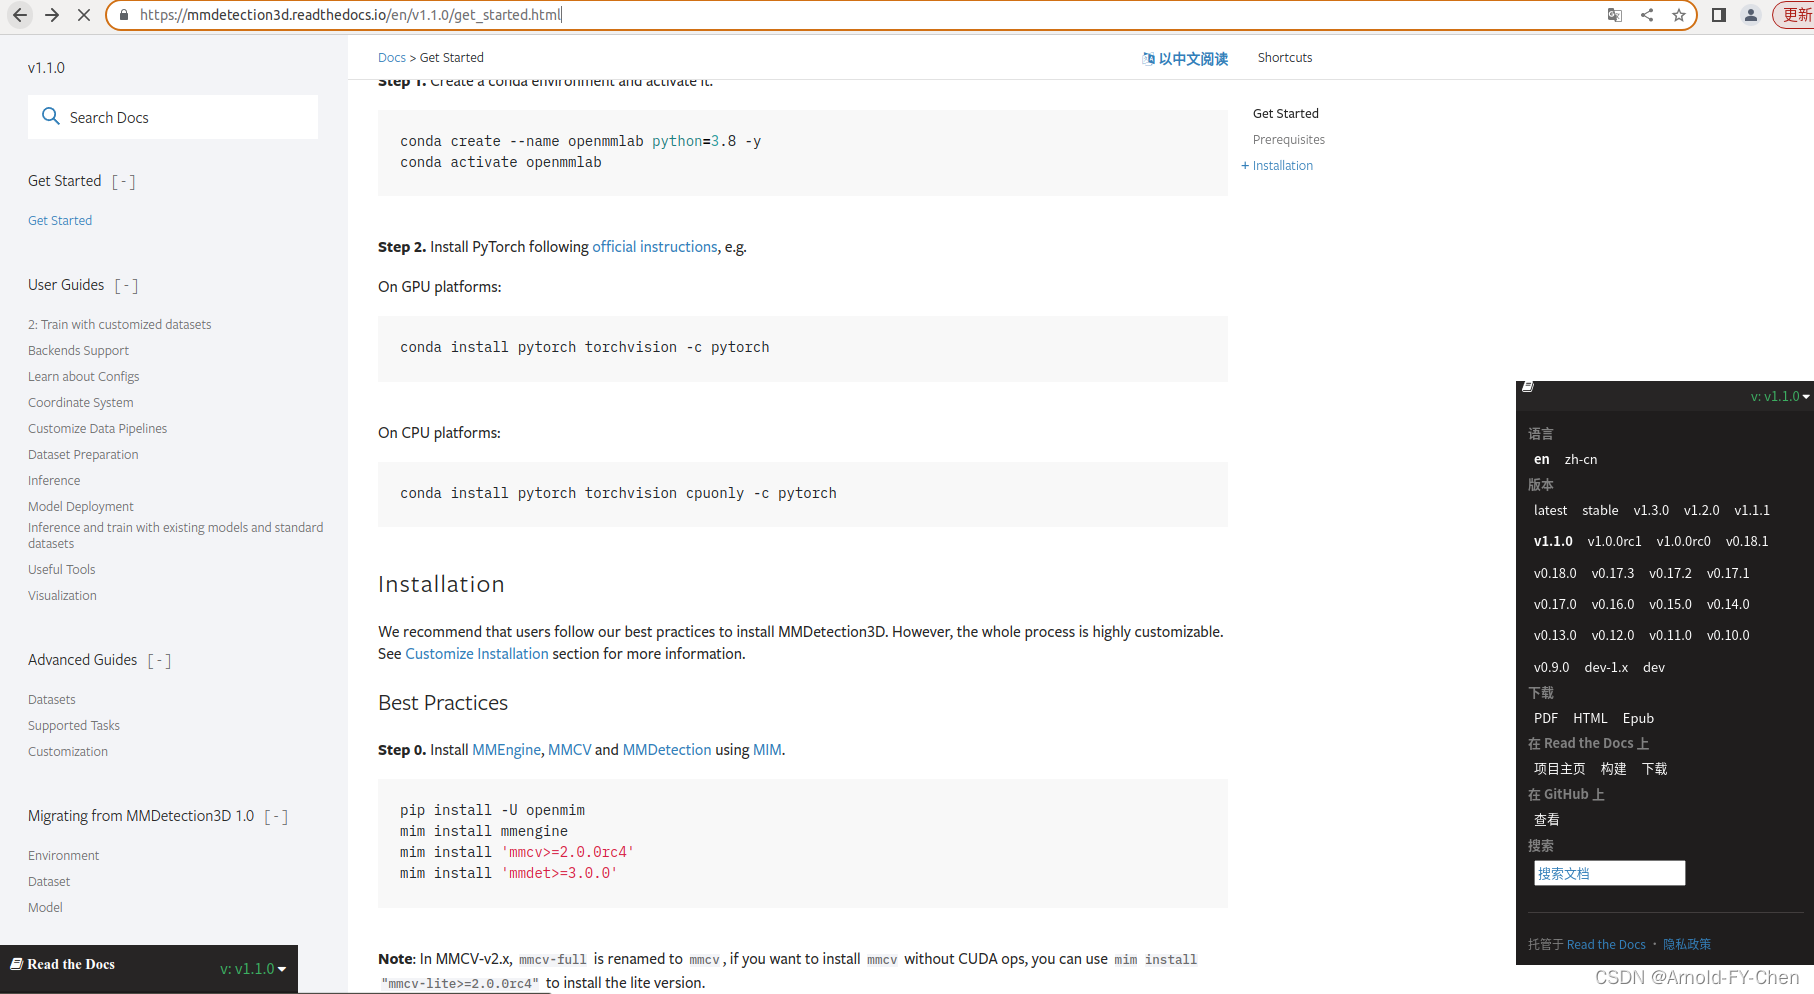Click the padlock site info icon
The image size is (1814, 994).
point(124,15)
